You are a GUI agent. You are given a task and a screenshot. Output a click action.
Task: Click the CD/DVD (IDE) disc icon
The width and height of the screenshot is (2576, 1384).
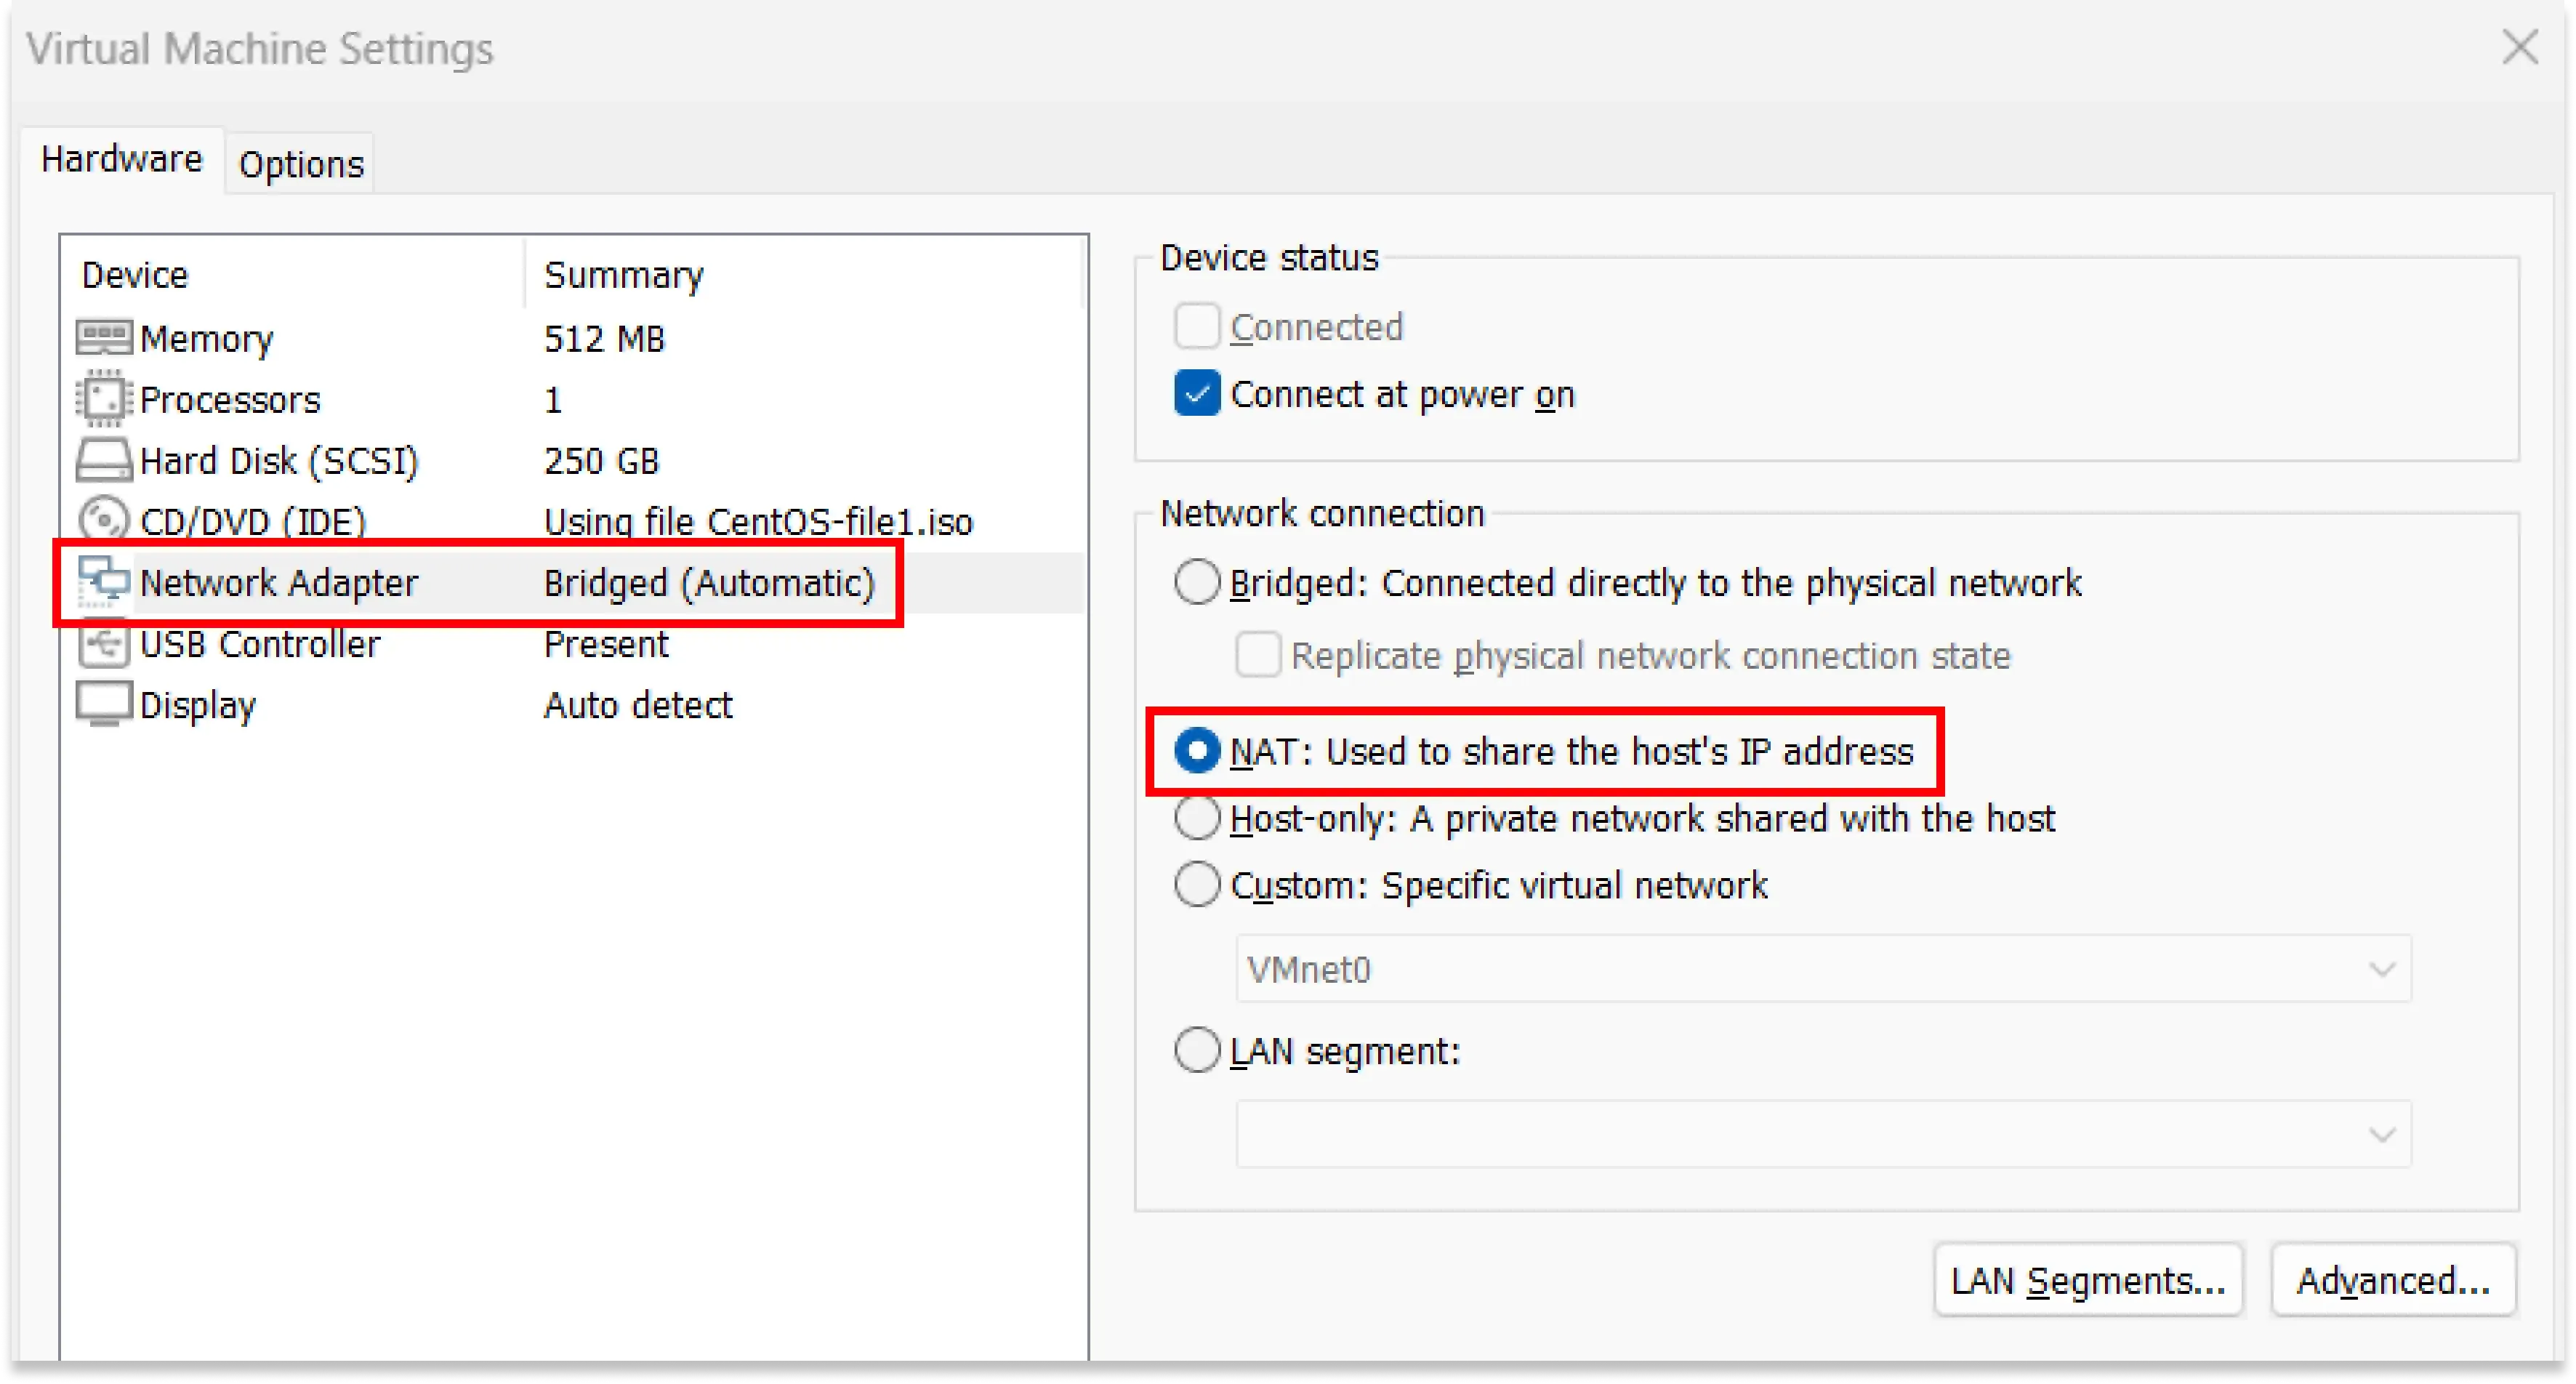pos(103,520)
